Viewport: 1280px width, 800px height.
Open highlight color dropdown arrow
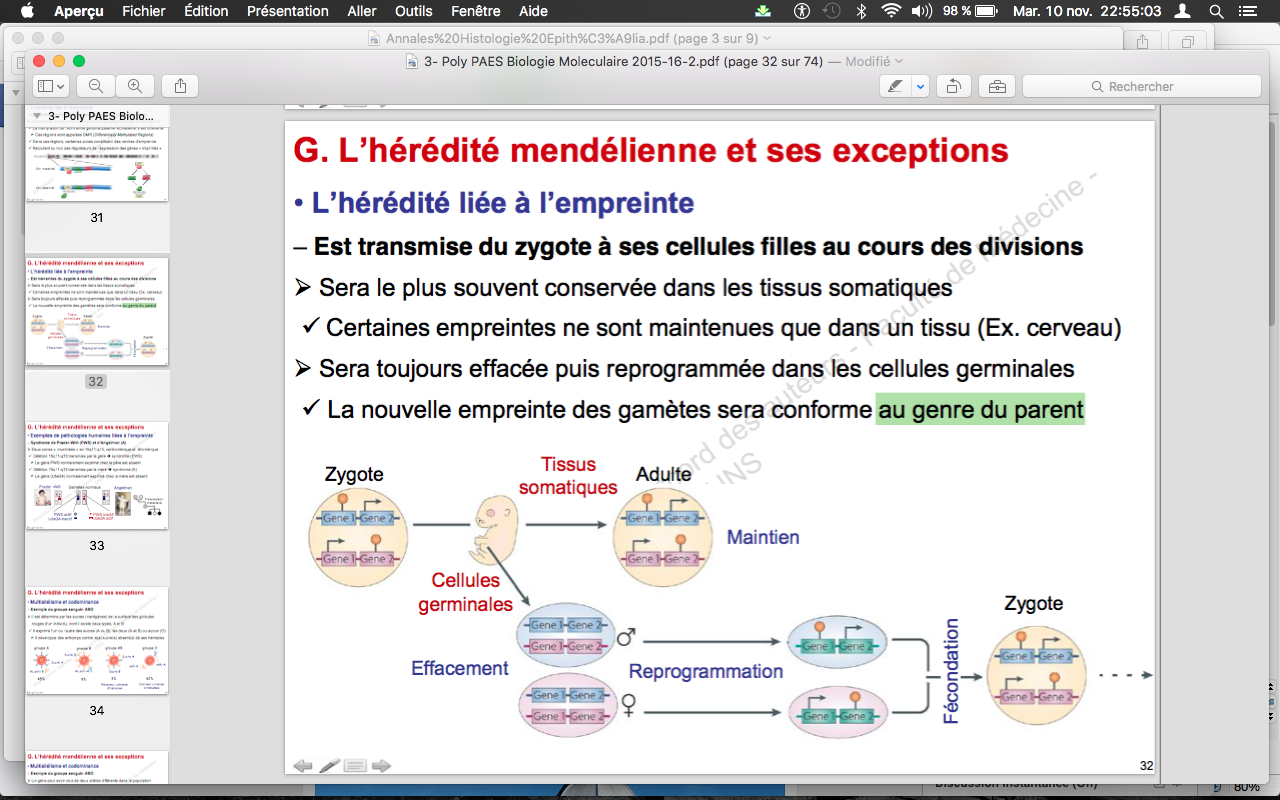(x=920, y=86)
